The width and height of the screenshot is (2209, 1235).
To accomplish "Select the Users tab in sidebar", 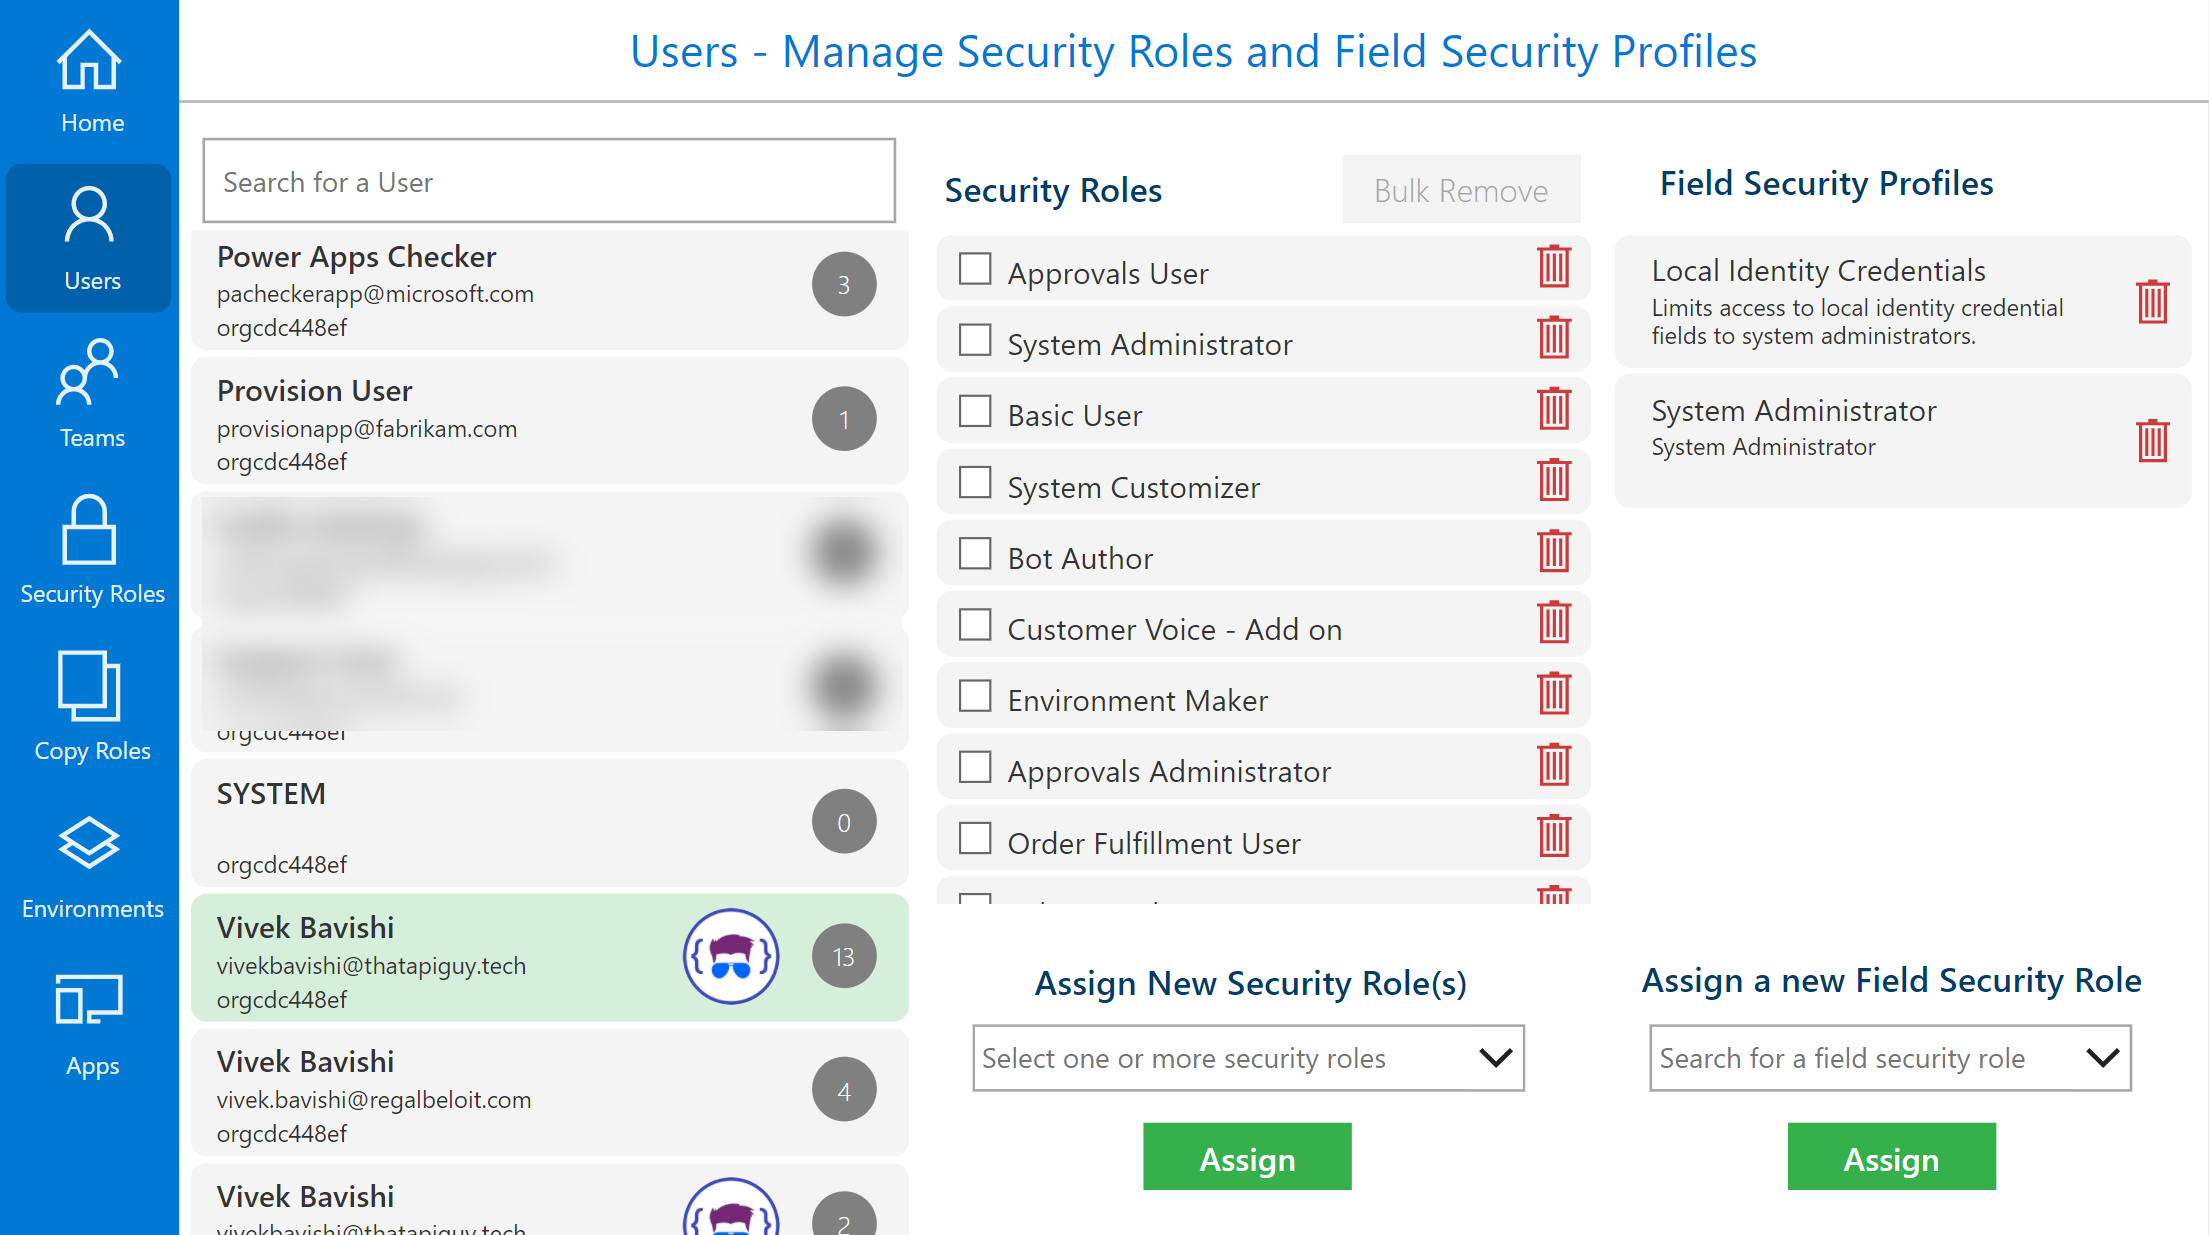I will [90, 239].
